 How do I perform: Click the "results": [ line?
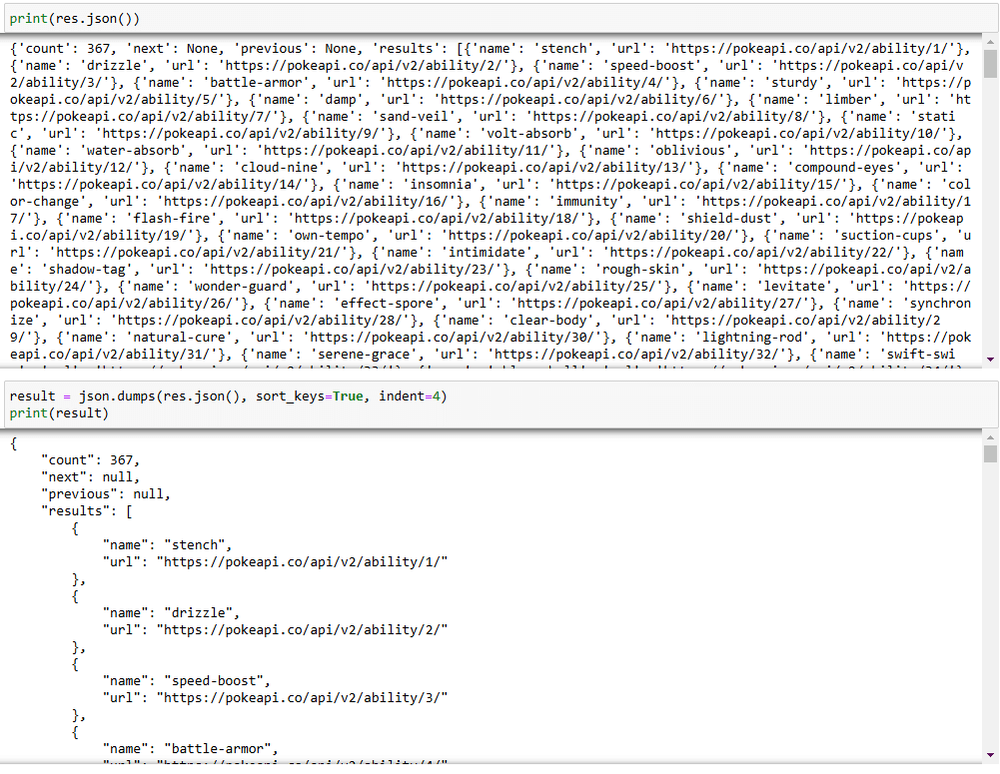[86, 511]
